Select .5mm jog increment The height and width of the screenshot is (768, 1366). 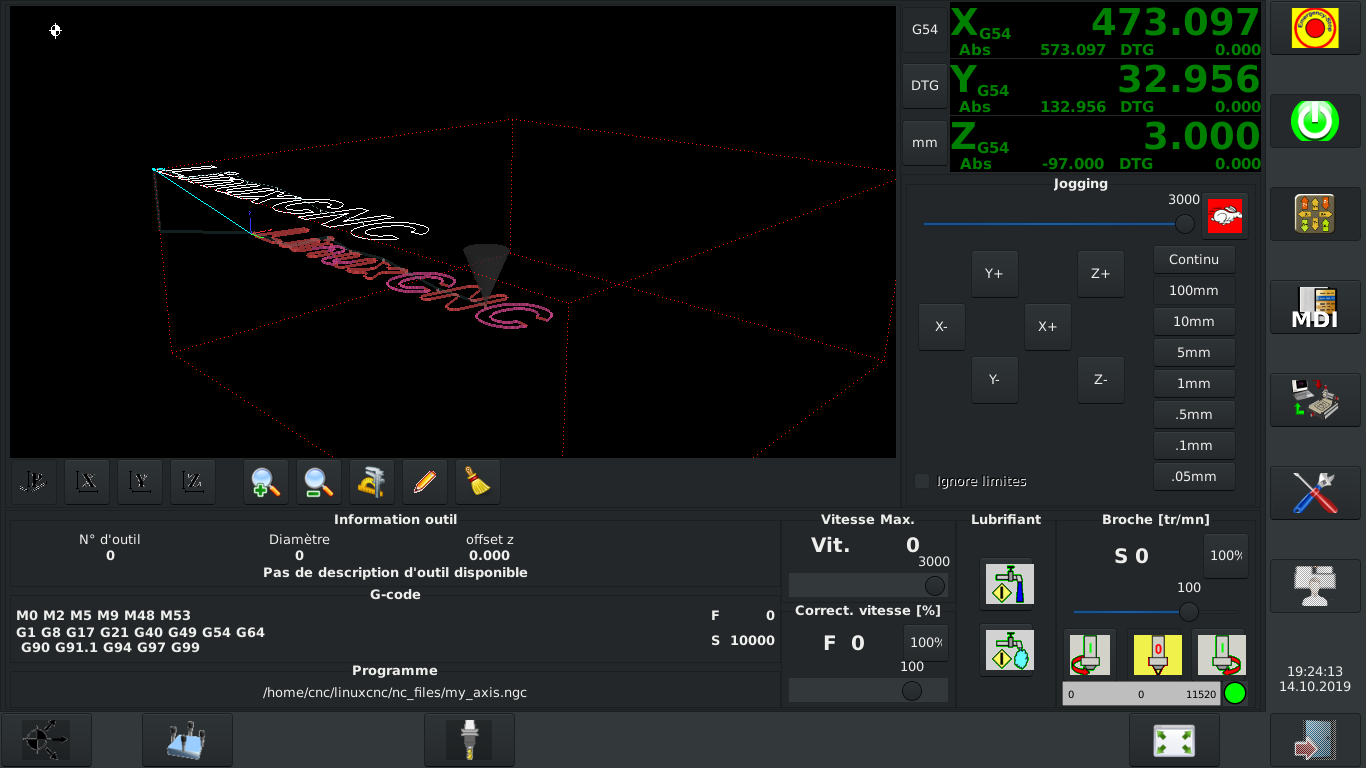(x=1194, y=414)
